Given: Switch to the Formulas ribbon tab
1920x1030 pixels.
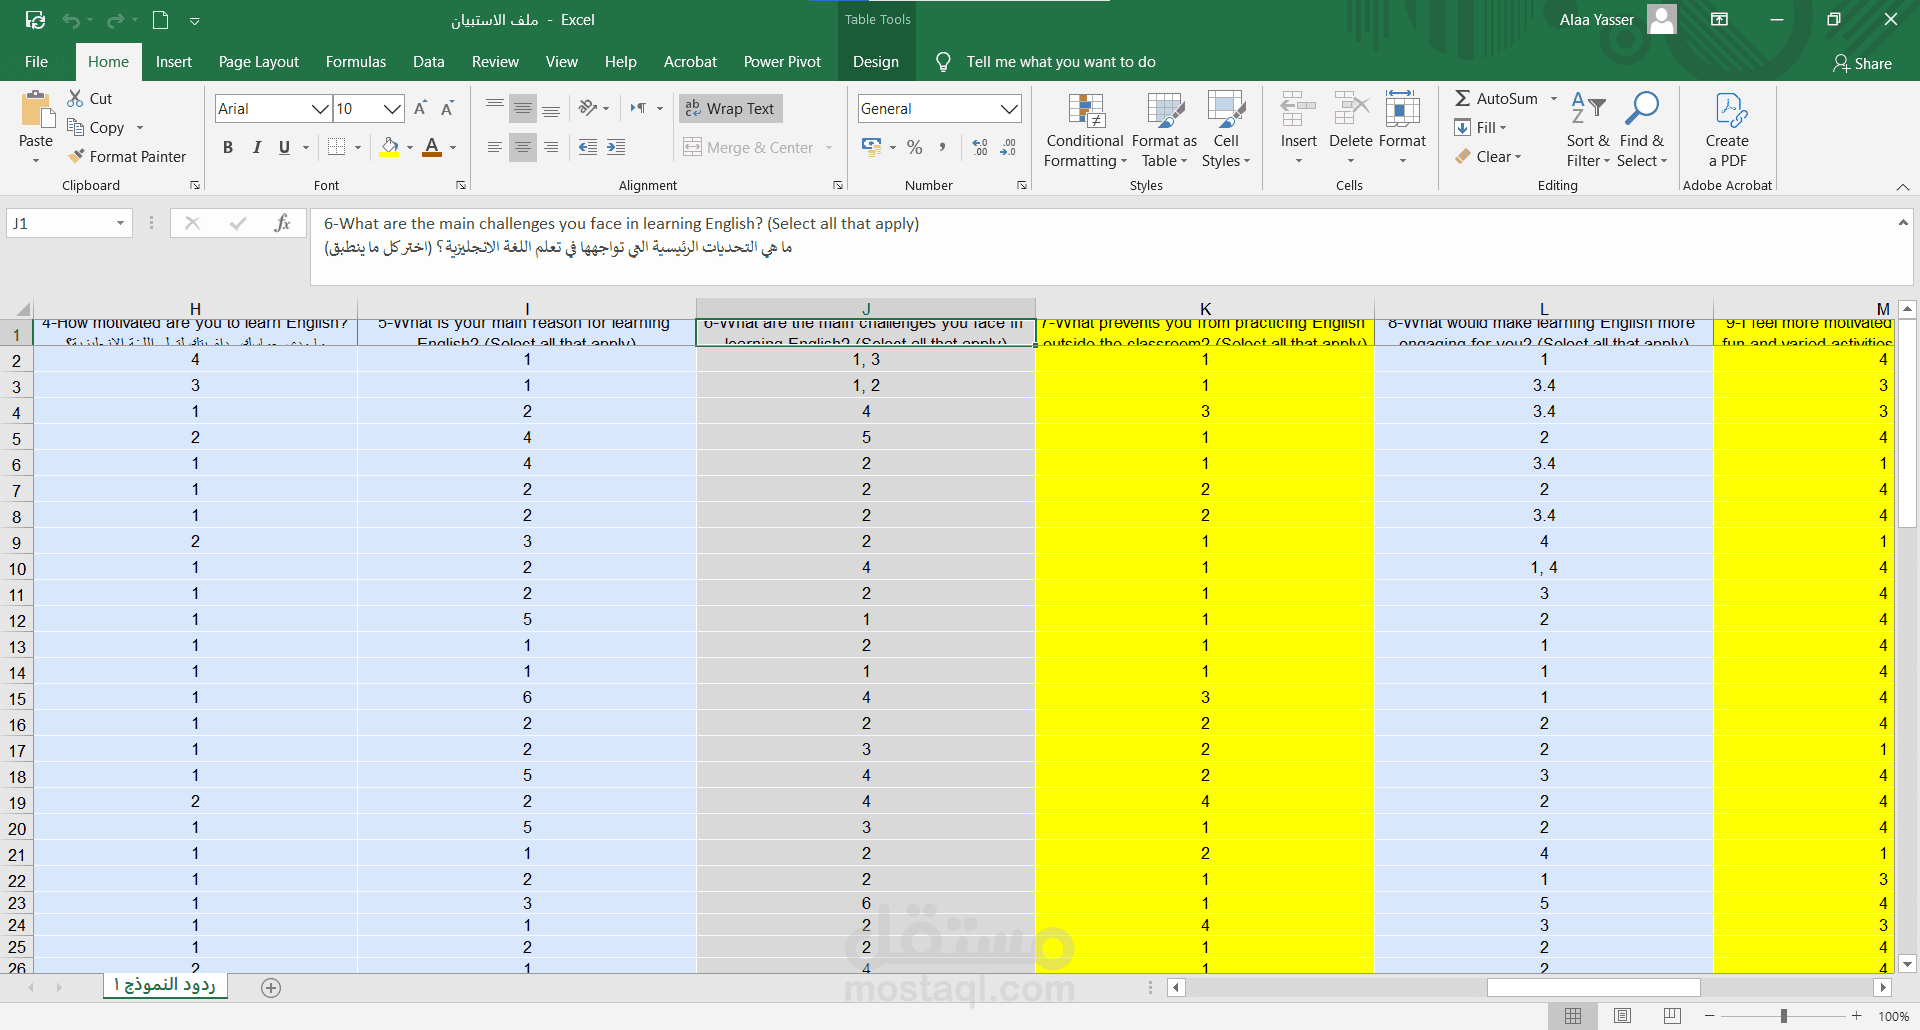Looking at the screenshot, I should click(x=355, y=62).
